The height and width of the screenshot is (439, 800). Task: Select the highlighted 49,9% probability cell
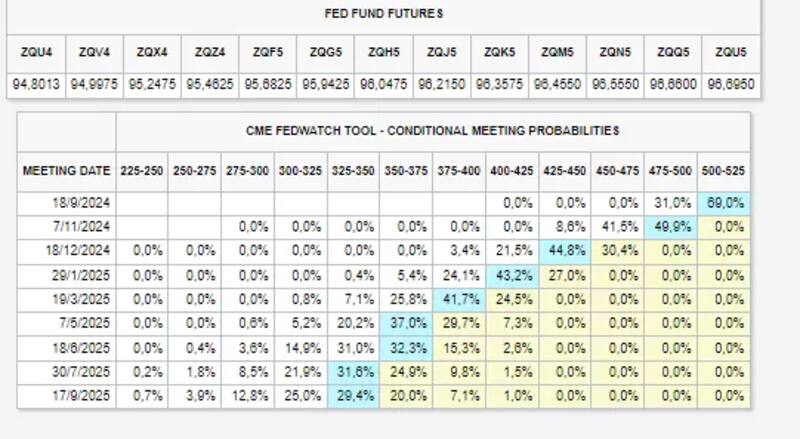(673, 227)
